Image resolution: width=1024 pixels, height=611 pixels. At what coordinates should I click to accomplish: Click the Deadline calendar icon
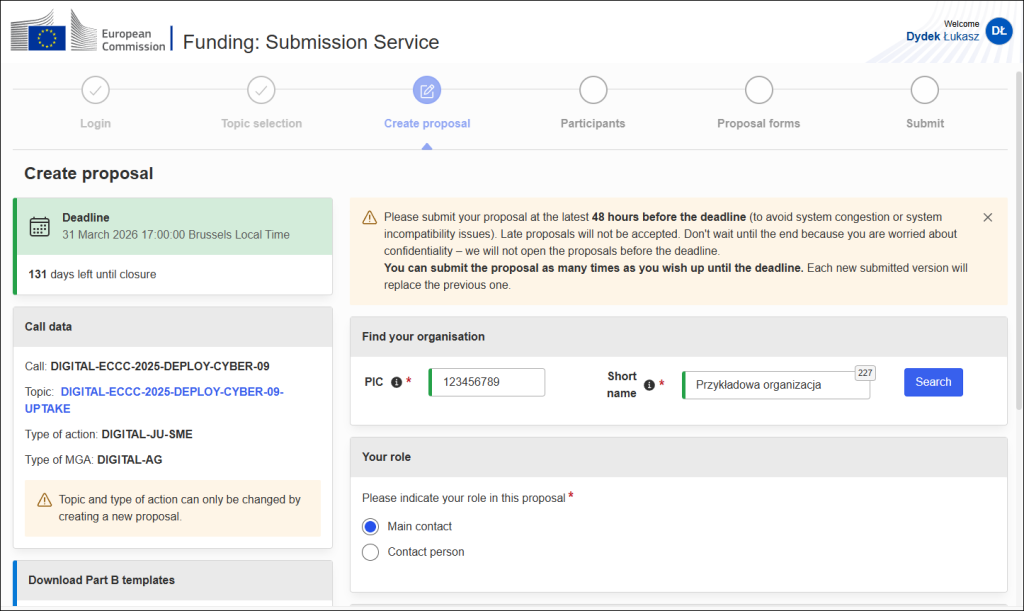point(40,226)
